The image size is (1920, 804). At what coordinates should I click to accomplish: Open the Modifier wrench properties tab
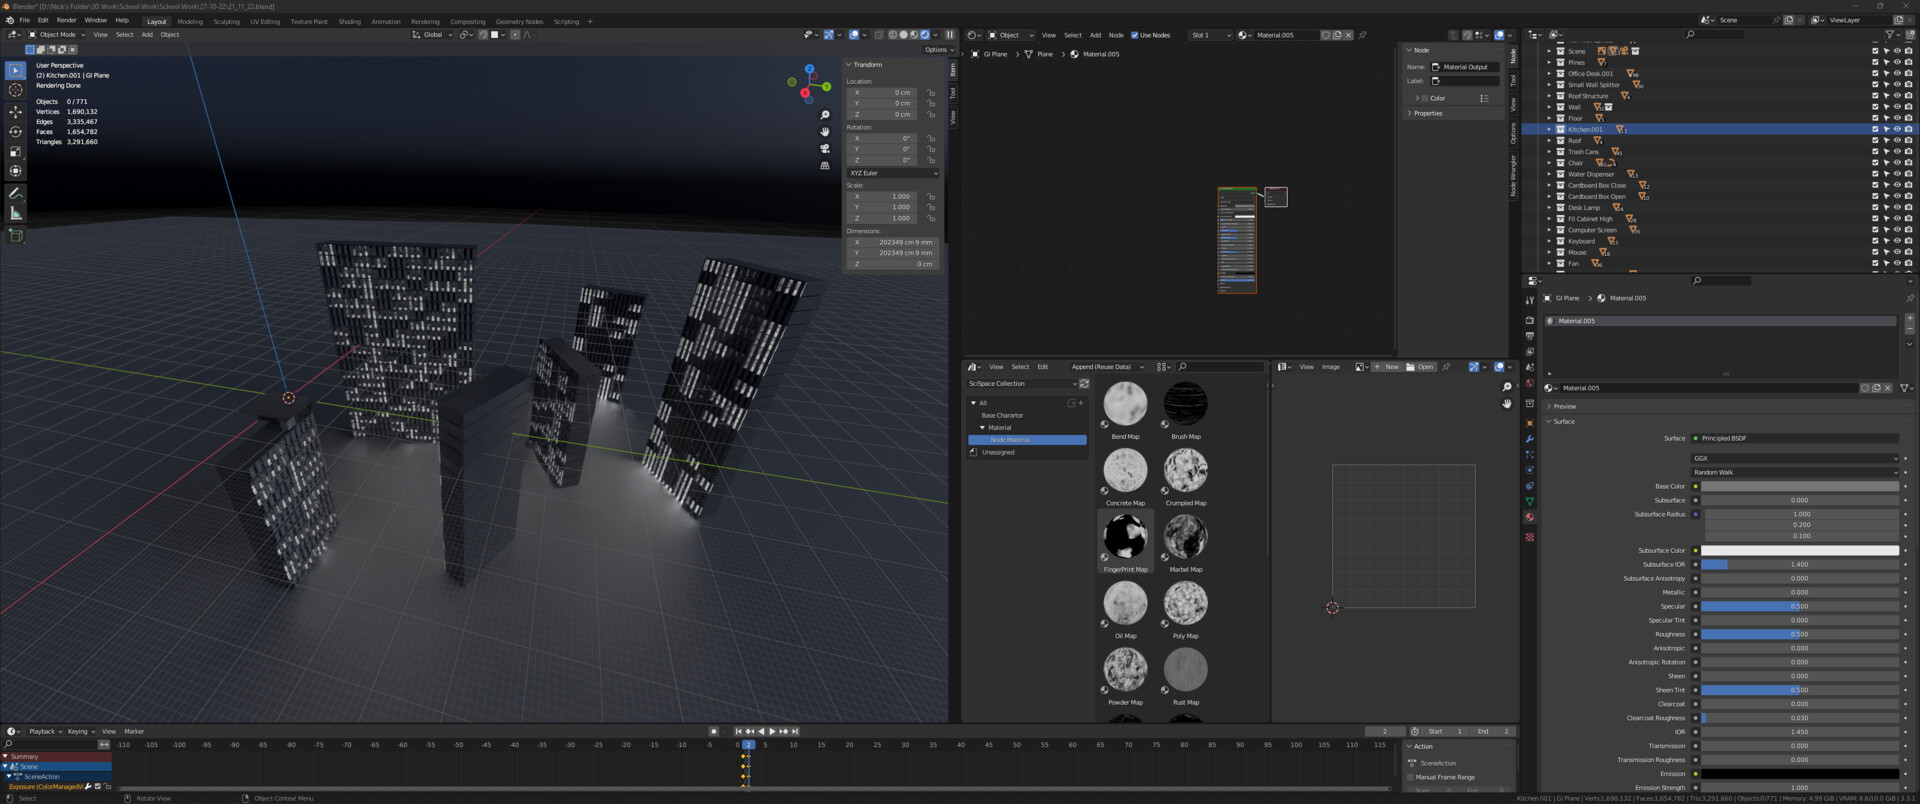click(x=1529, y=439)
